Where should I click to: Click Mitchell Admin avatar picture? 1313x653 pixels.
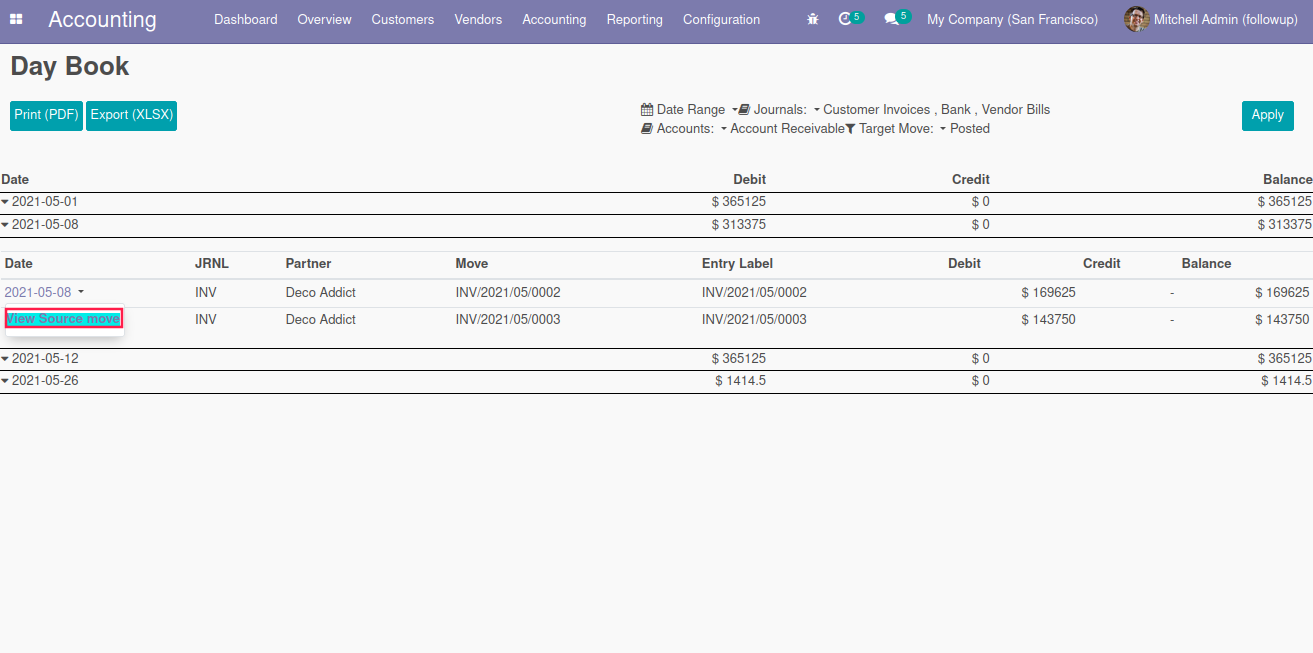pos(1136,19)
